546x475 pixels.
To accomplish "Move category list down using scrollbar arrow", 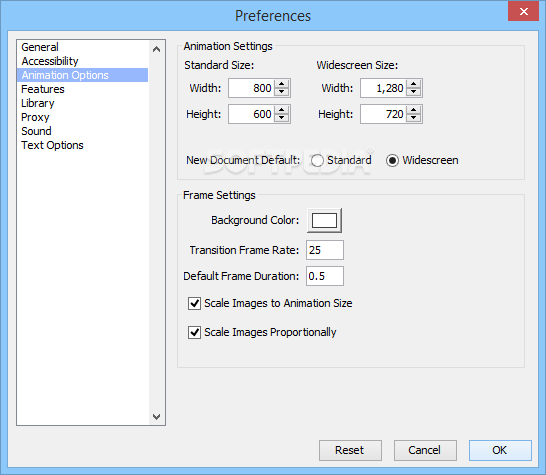I will [x=157, y=416].
